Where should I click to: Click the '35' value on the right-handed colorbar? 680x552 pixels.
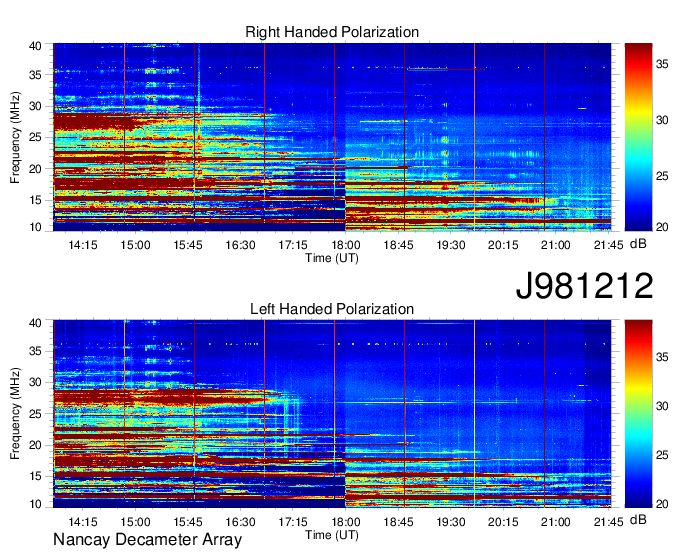pos(662,65)
